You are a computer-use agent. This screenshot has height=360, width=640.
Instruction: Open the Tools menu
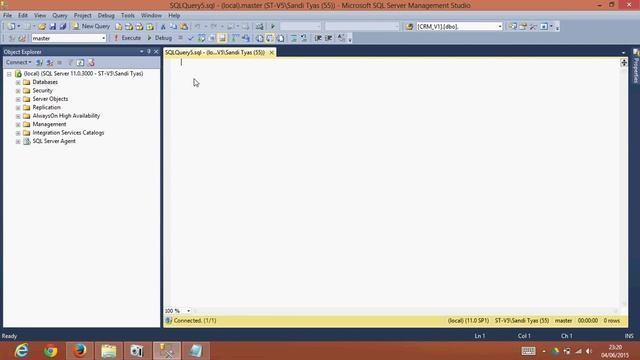click(128, 15)
